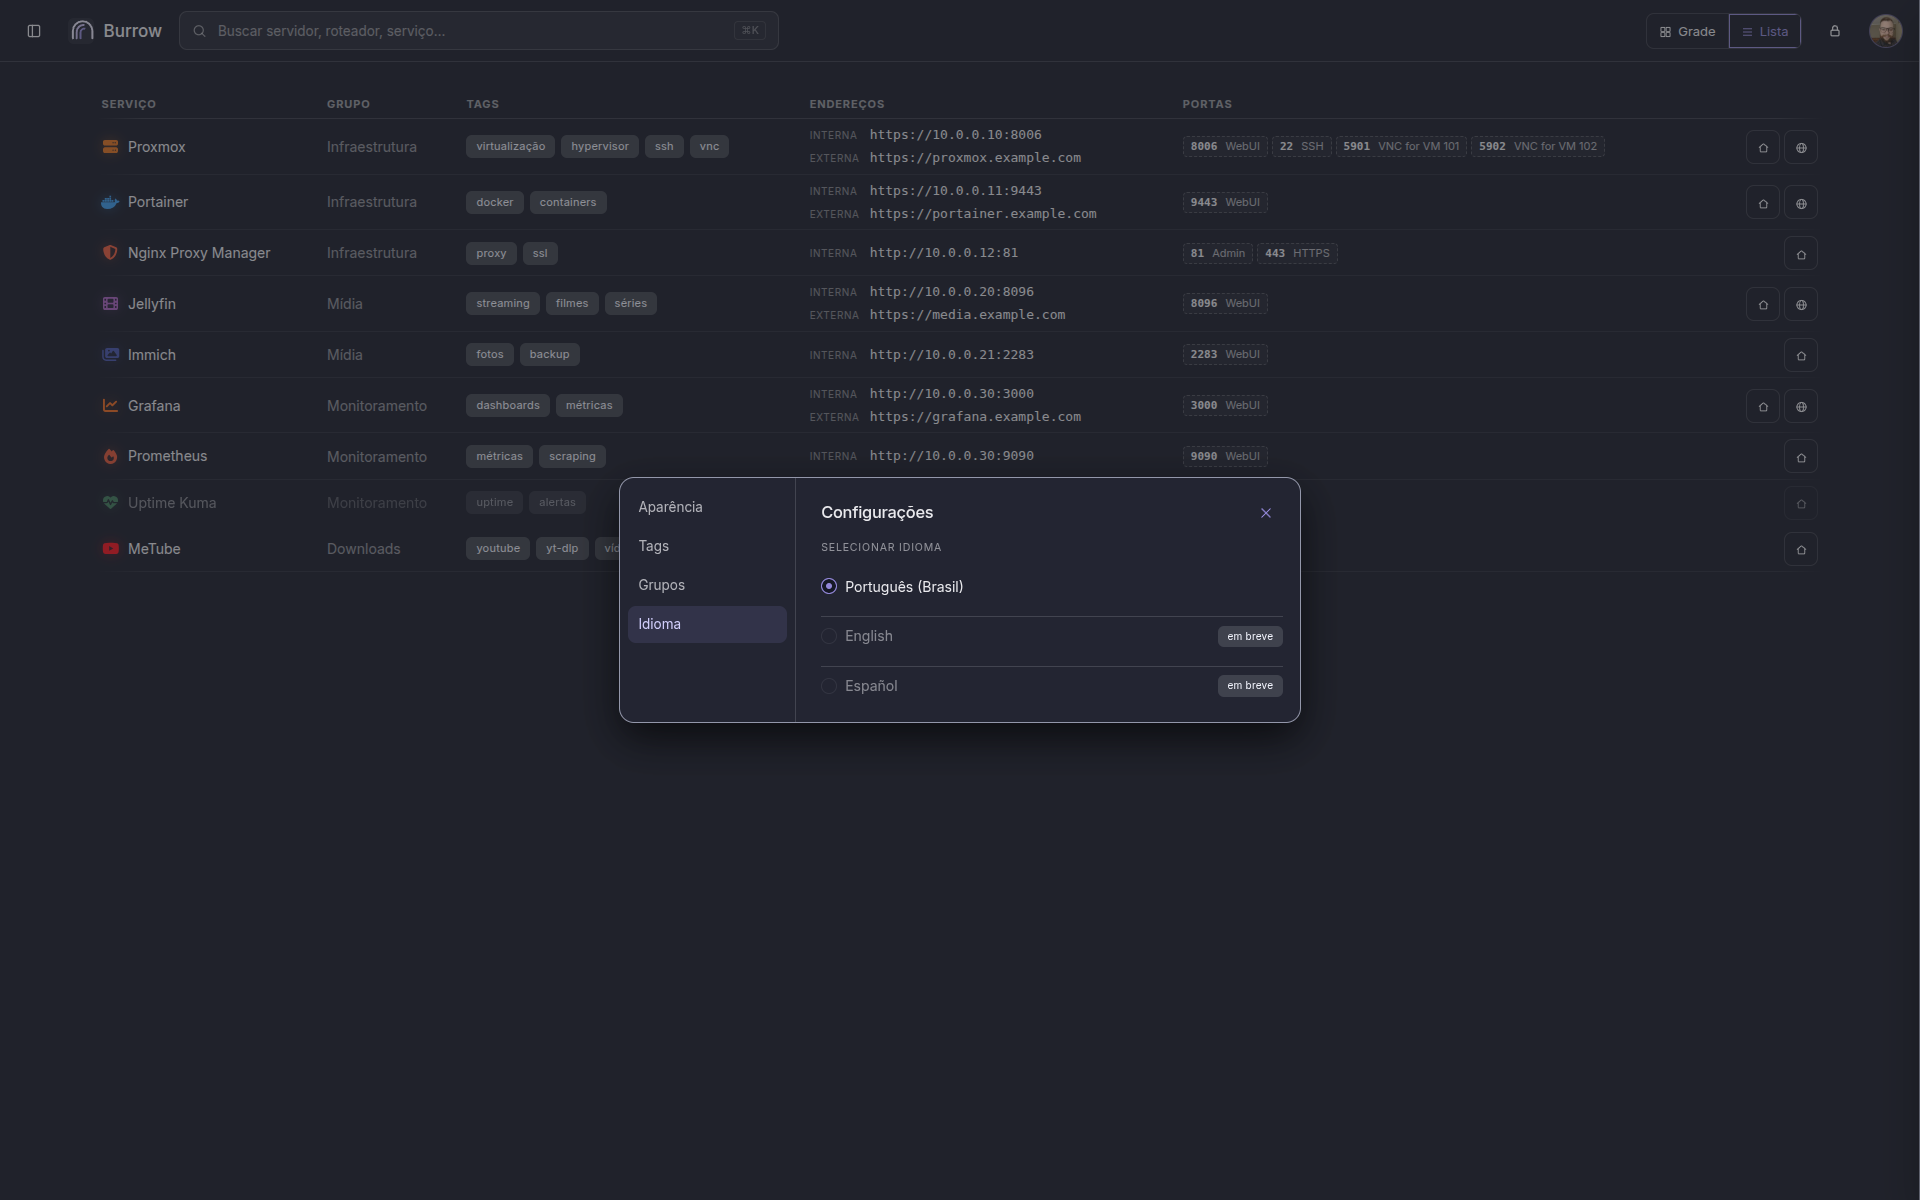Screen dimensions: 1920x1200
Task: Click the Uptime Kuma heart icon
Action: 110,503
